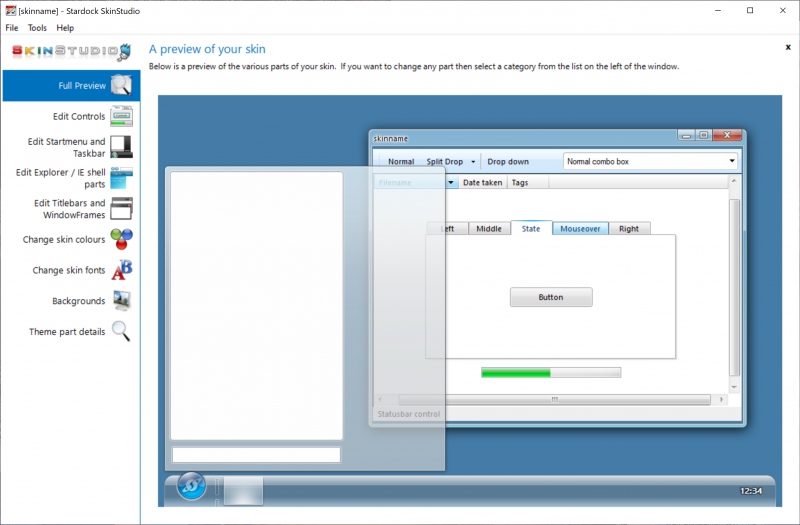
Task: Select Backgrounds label
Action: tap(79, 301)
